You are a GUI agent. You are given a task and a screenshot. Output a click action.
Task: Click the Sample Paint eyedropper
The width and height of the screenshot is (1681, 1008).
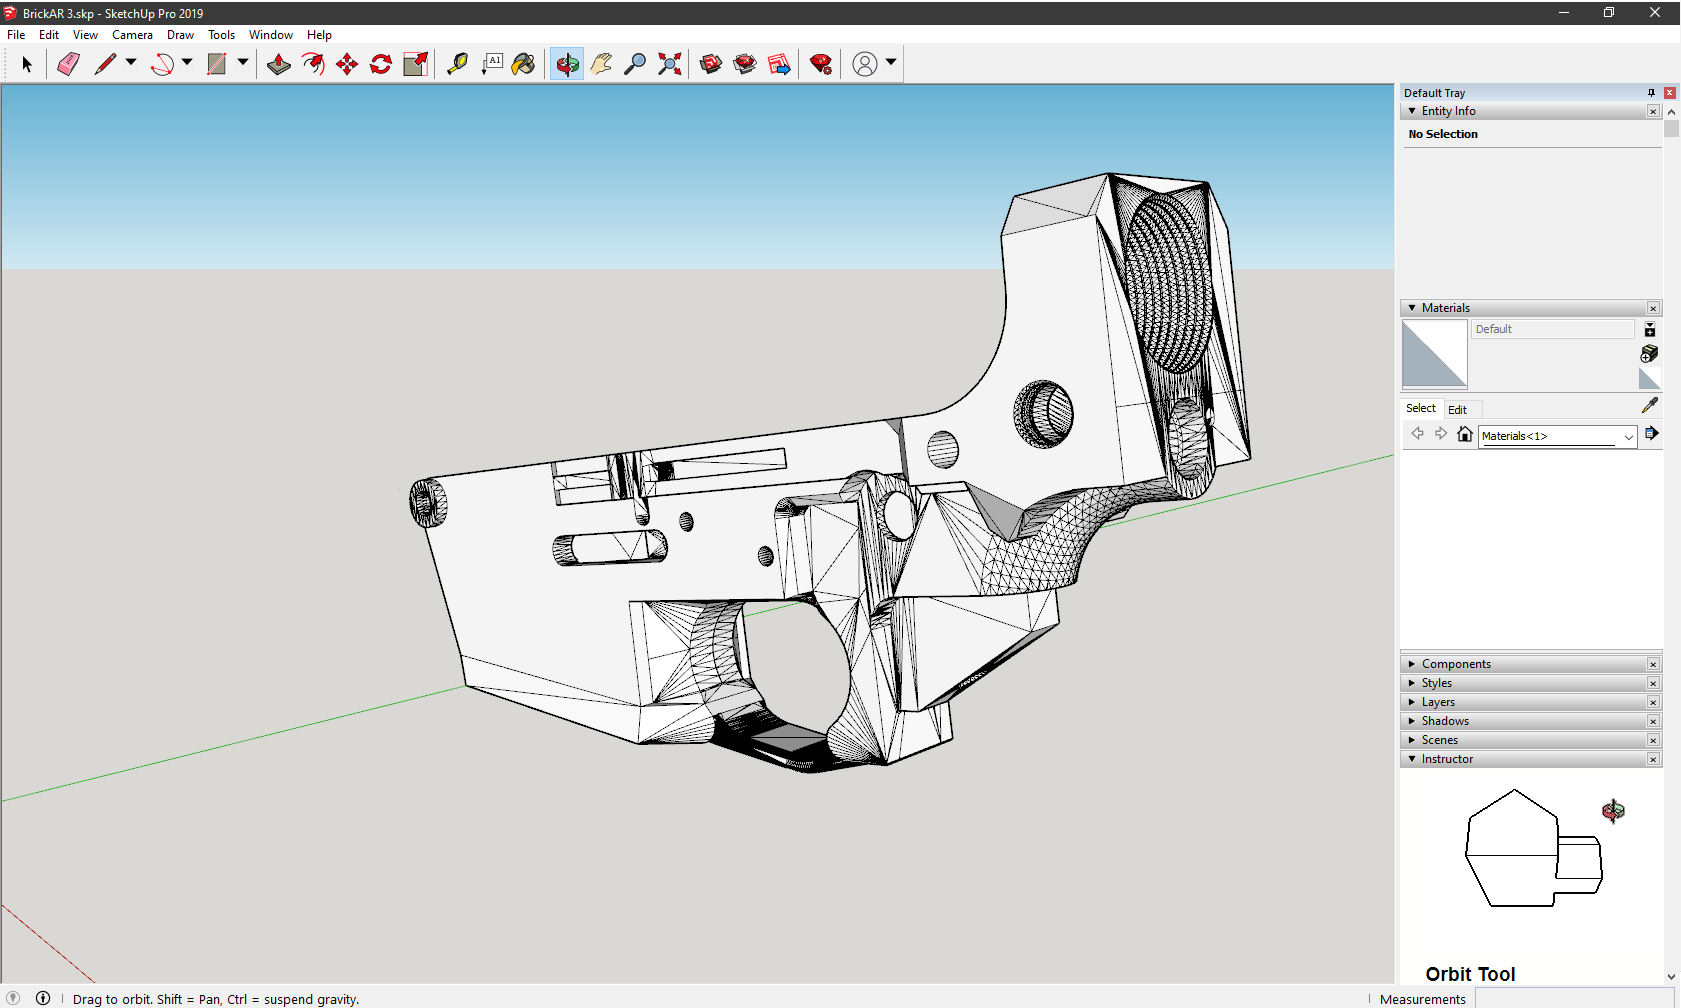1649,405
